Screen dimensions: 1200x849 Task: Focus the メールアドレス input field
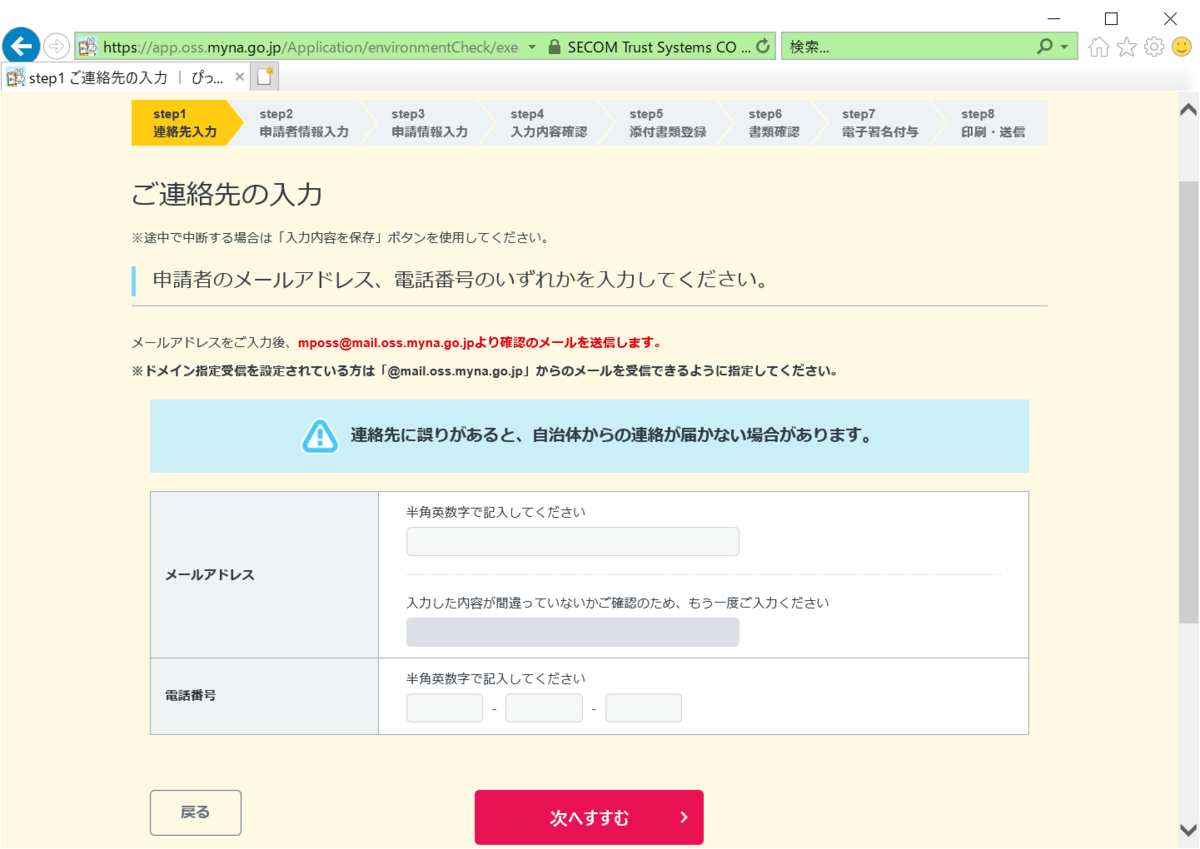(x=573, y=541)
